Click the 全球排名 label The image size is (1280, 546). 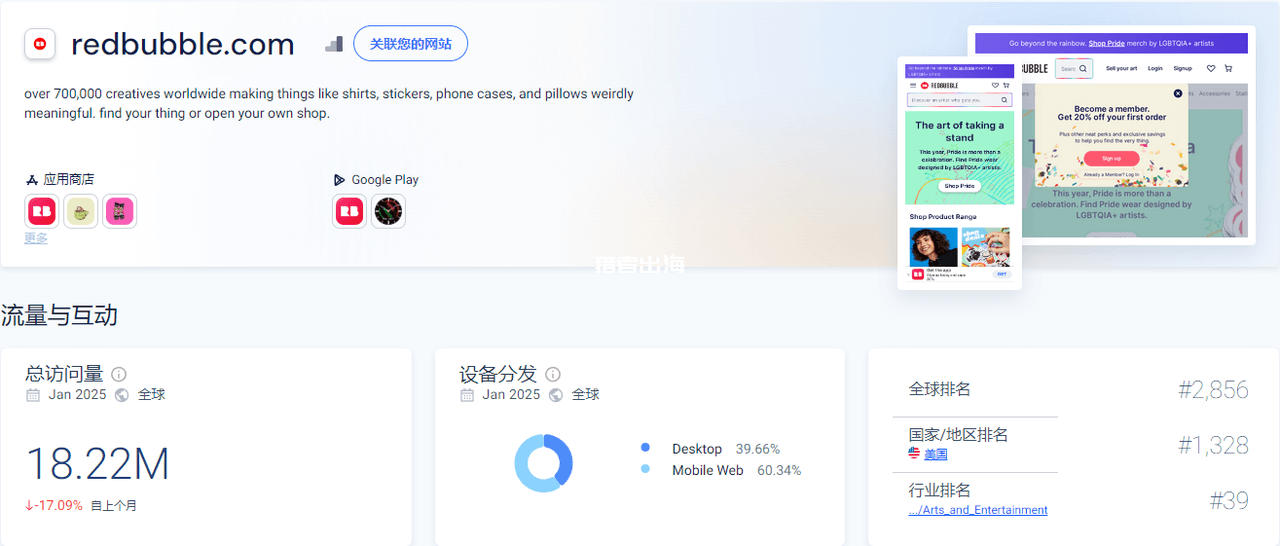click(x=939, y=389)
